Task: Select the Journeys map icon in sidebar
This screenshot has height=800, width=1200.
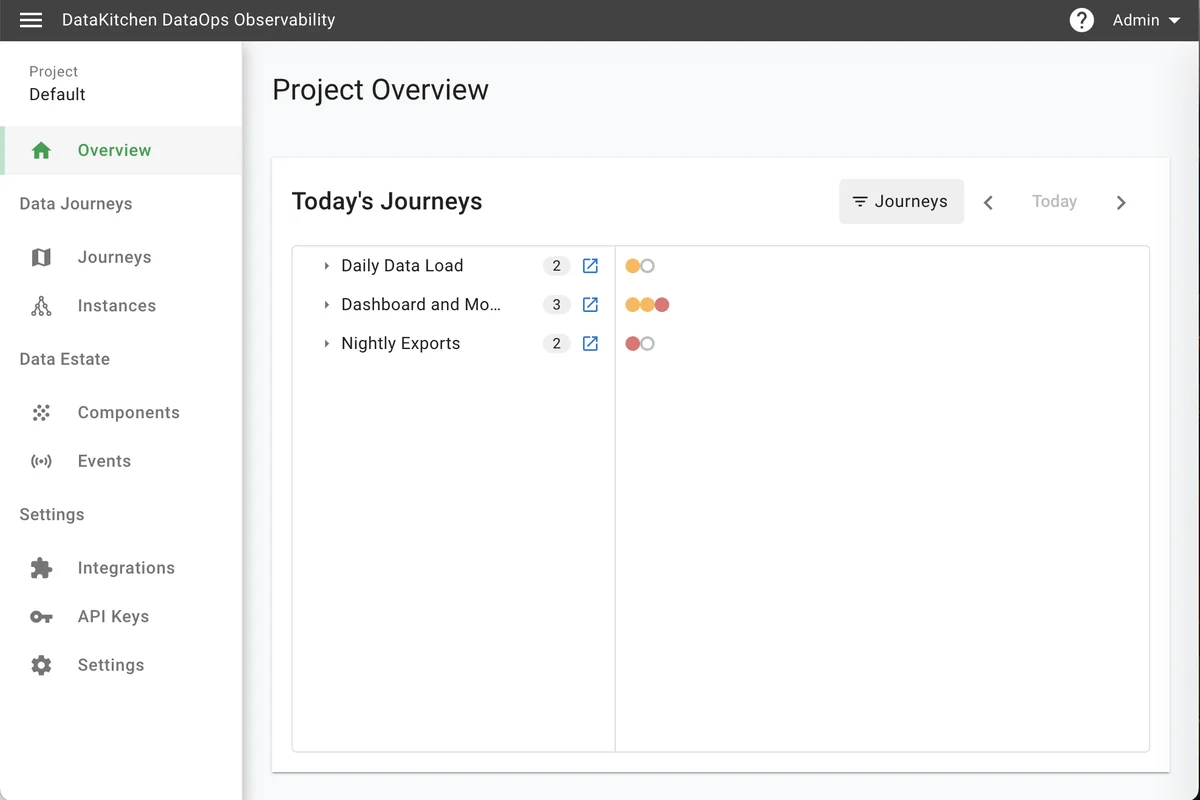Action: (40, 257)
